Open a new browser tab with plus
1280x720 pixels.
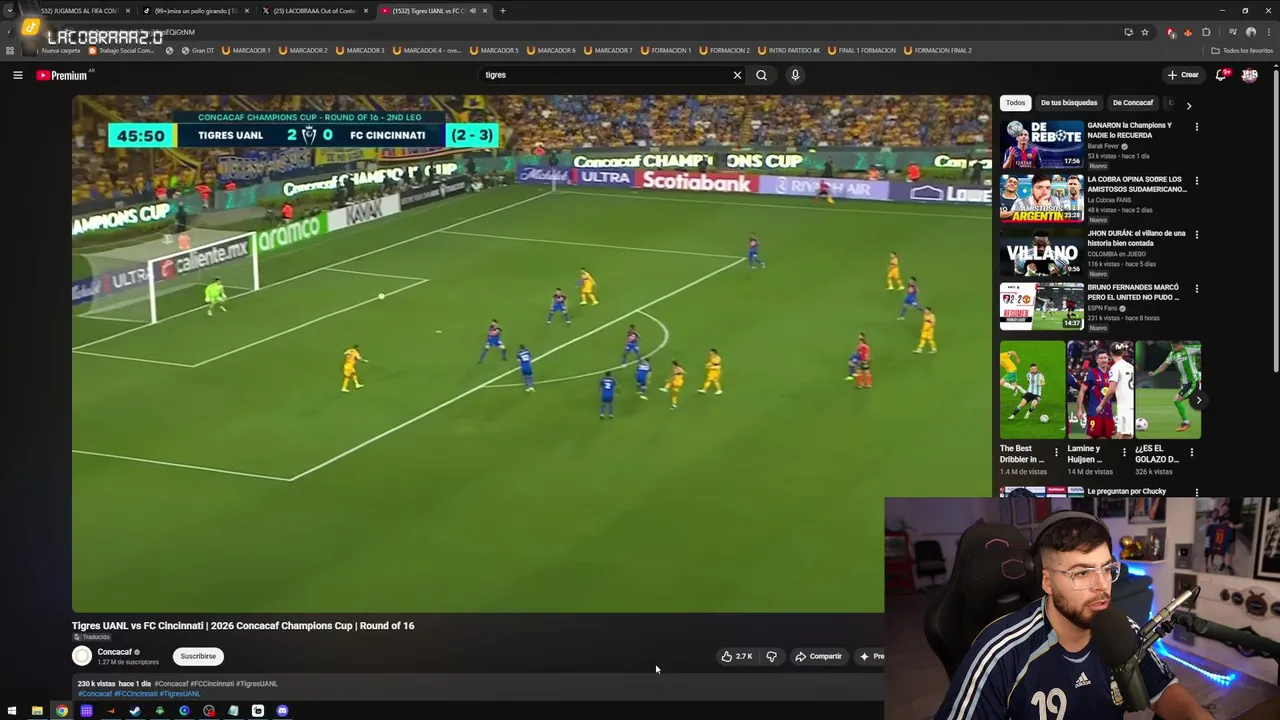[x=502, y=11]
